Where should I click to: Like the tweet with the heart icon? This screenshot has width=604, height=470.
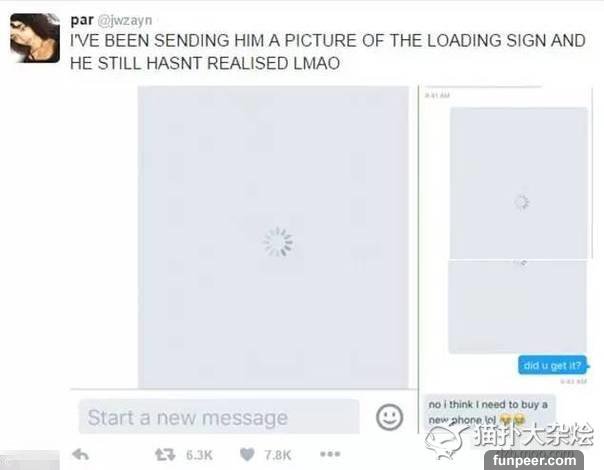coord(247,455)
